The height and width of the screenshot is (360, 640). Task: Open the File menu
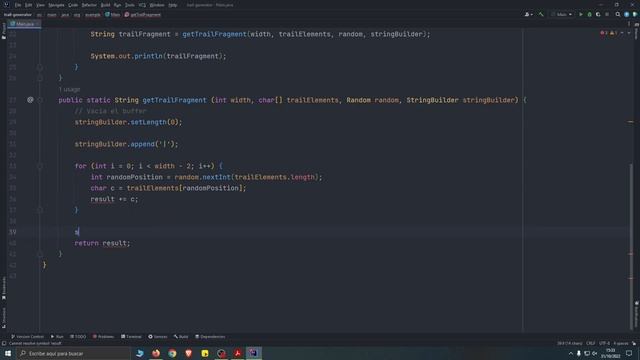click(18, 5)
